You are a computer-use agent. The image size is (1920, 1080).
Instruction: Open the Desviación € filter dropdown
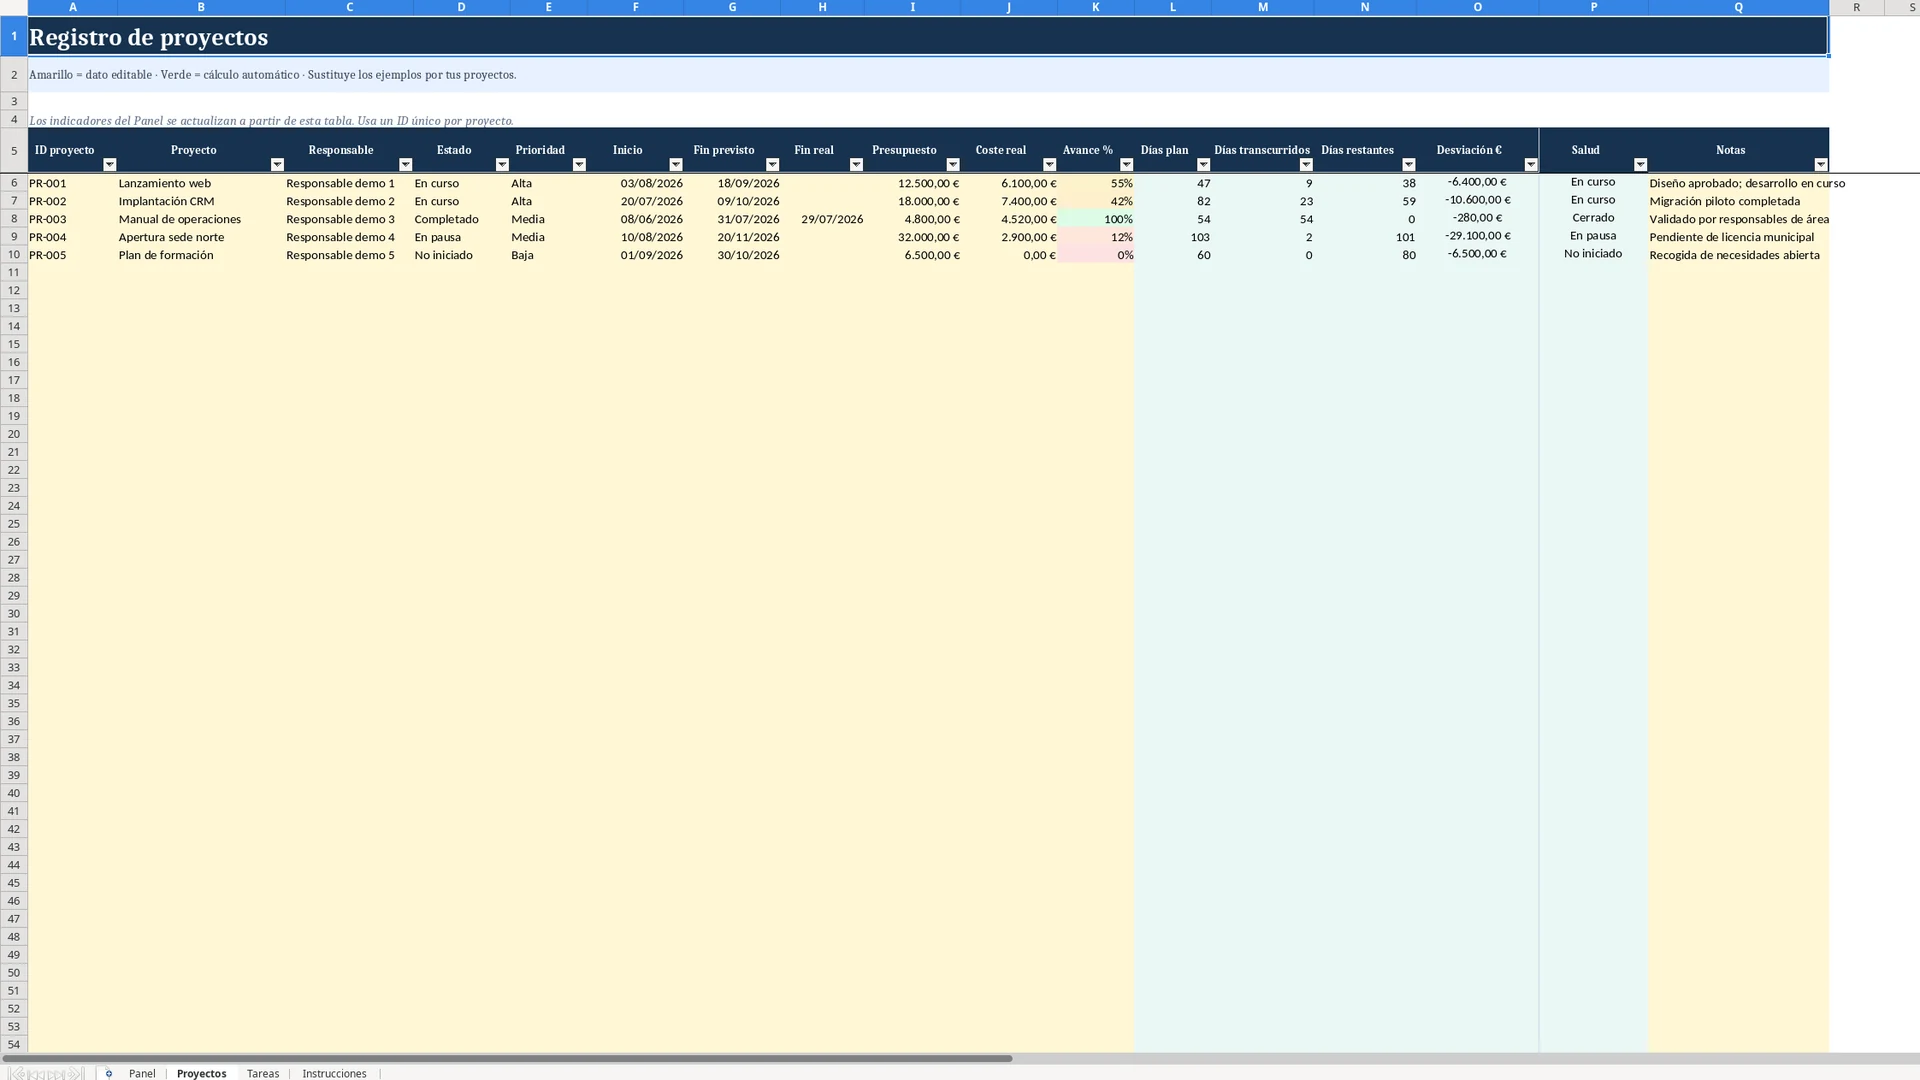click(x=1530, y=165)
